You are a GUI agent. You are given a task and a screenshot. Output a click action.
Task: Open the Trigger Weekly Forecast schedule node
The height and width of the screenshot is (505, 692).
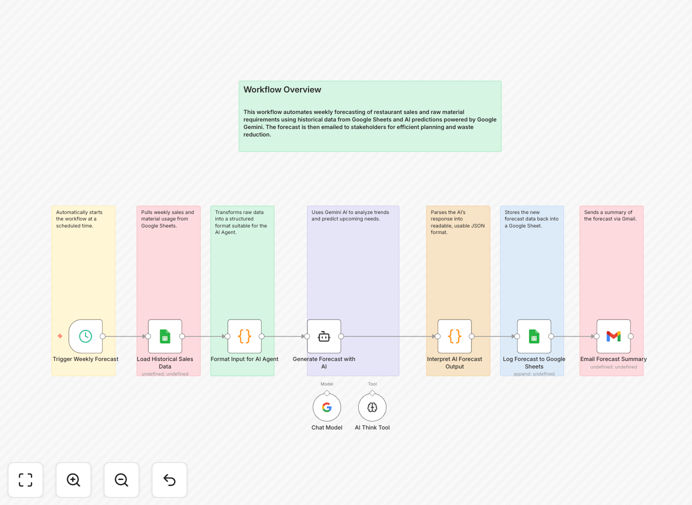86,336
